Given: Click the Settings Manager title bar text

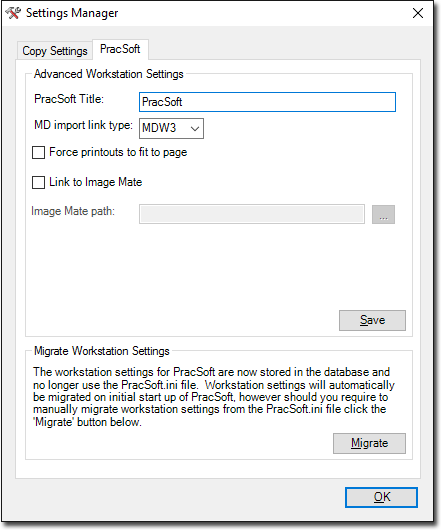Looking at the screenshot, I should click(x=72, y=13).
